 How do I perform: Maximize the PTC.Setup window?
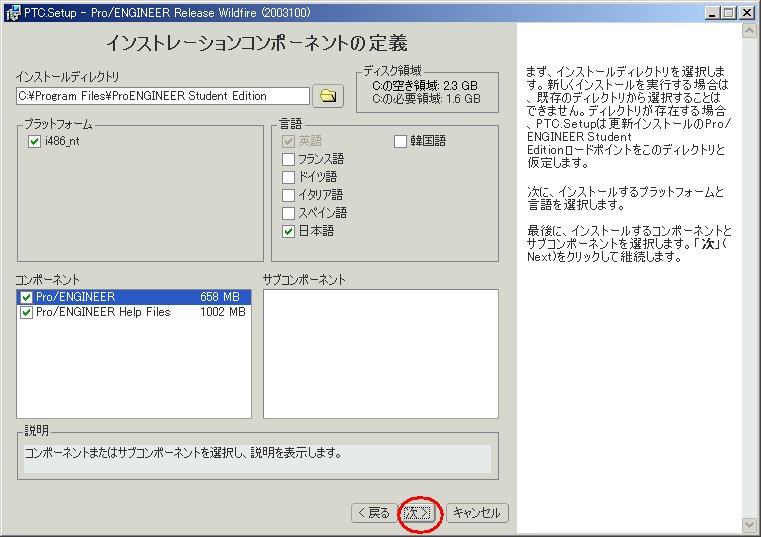(728, 13)
